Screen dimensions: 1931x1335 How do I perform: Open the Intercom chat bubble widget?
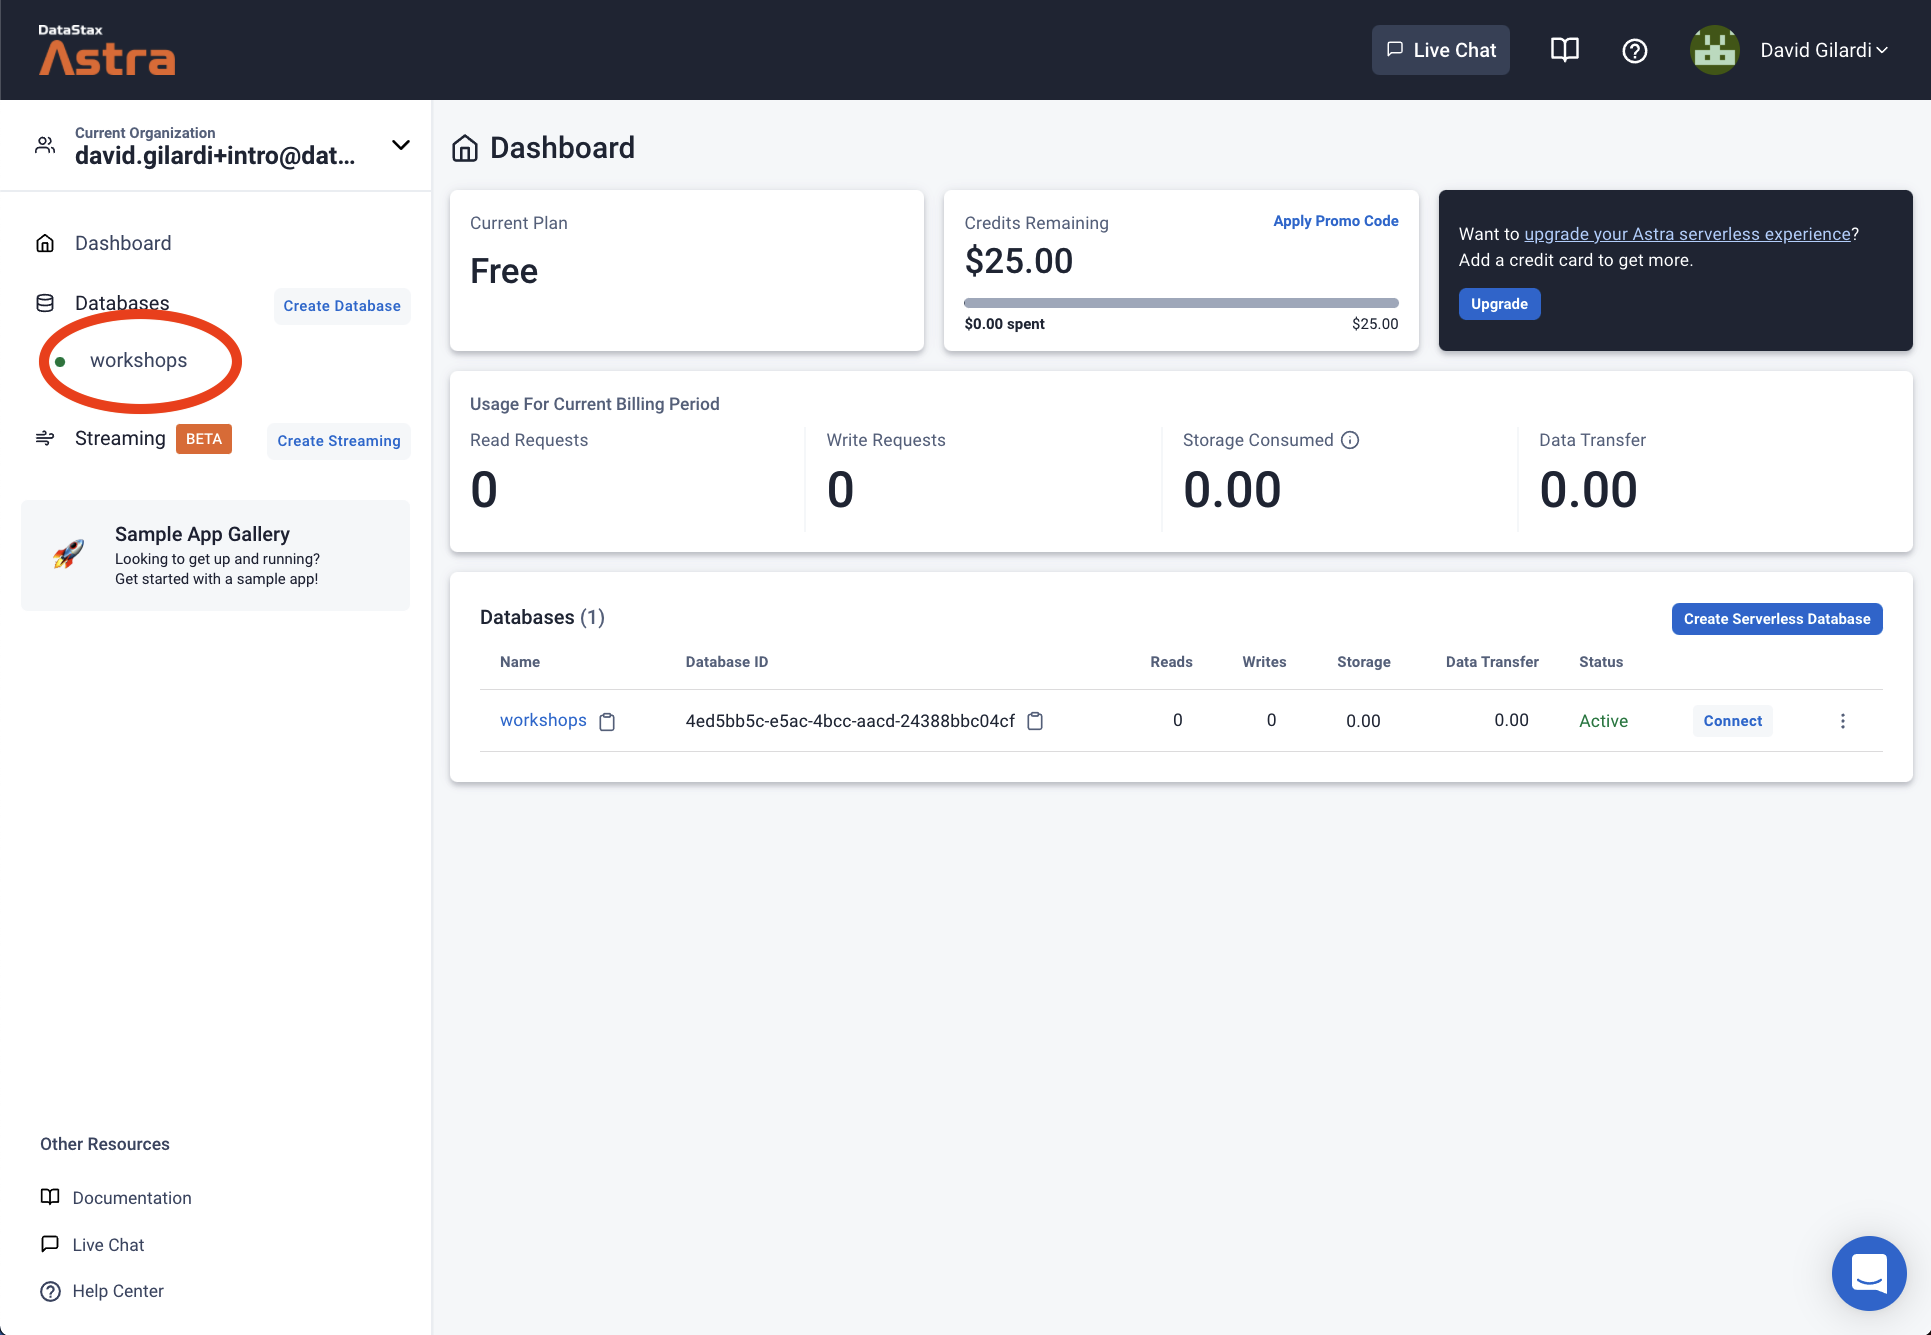pos(1868,1273)
